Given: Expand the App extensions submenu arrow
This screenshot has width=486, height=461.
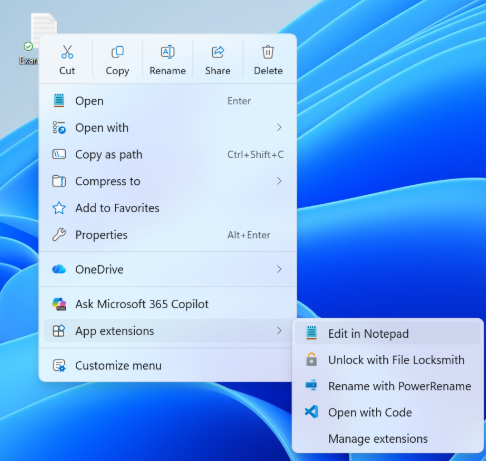Looking at the screenshot, I should 279,331.
